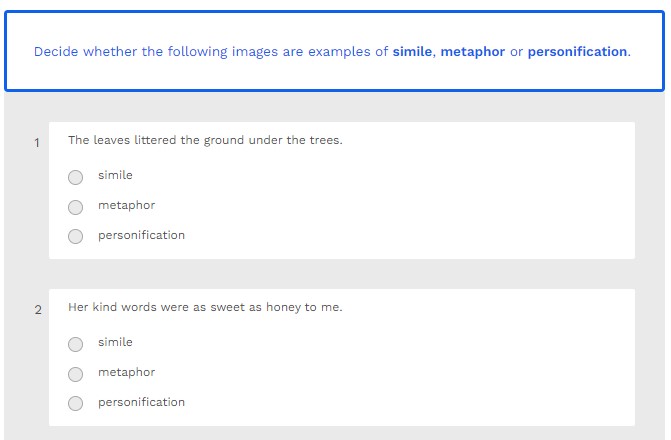Click the sentence 'The leaves littered the ground'
The height and width of the screenshot is (440, 671).
pyautogui.click(x=205, y=140)
